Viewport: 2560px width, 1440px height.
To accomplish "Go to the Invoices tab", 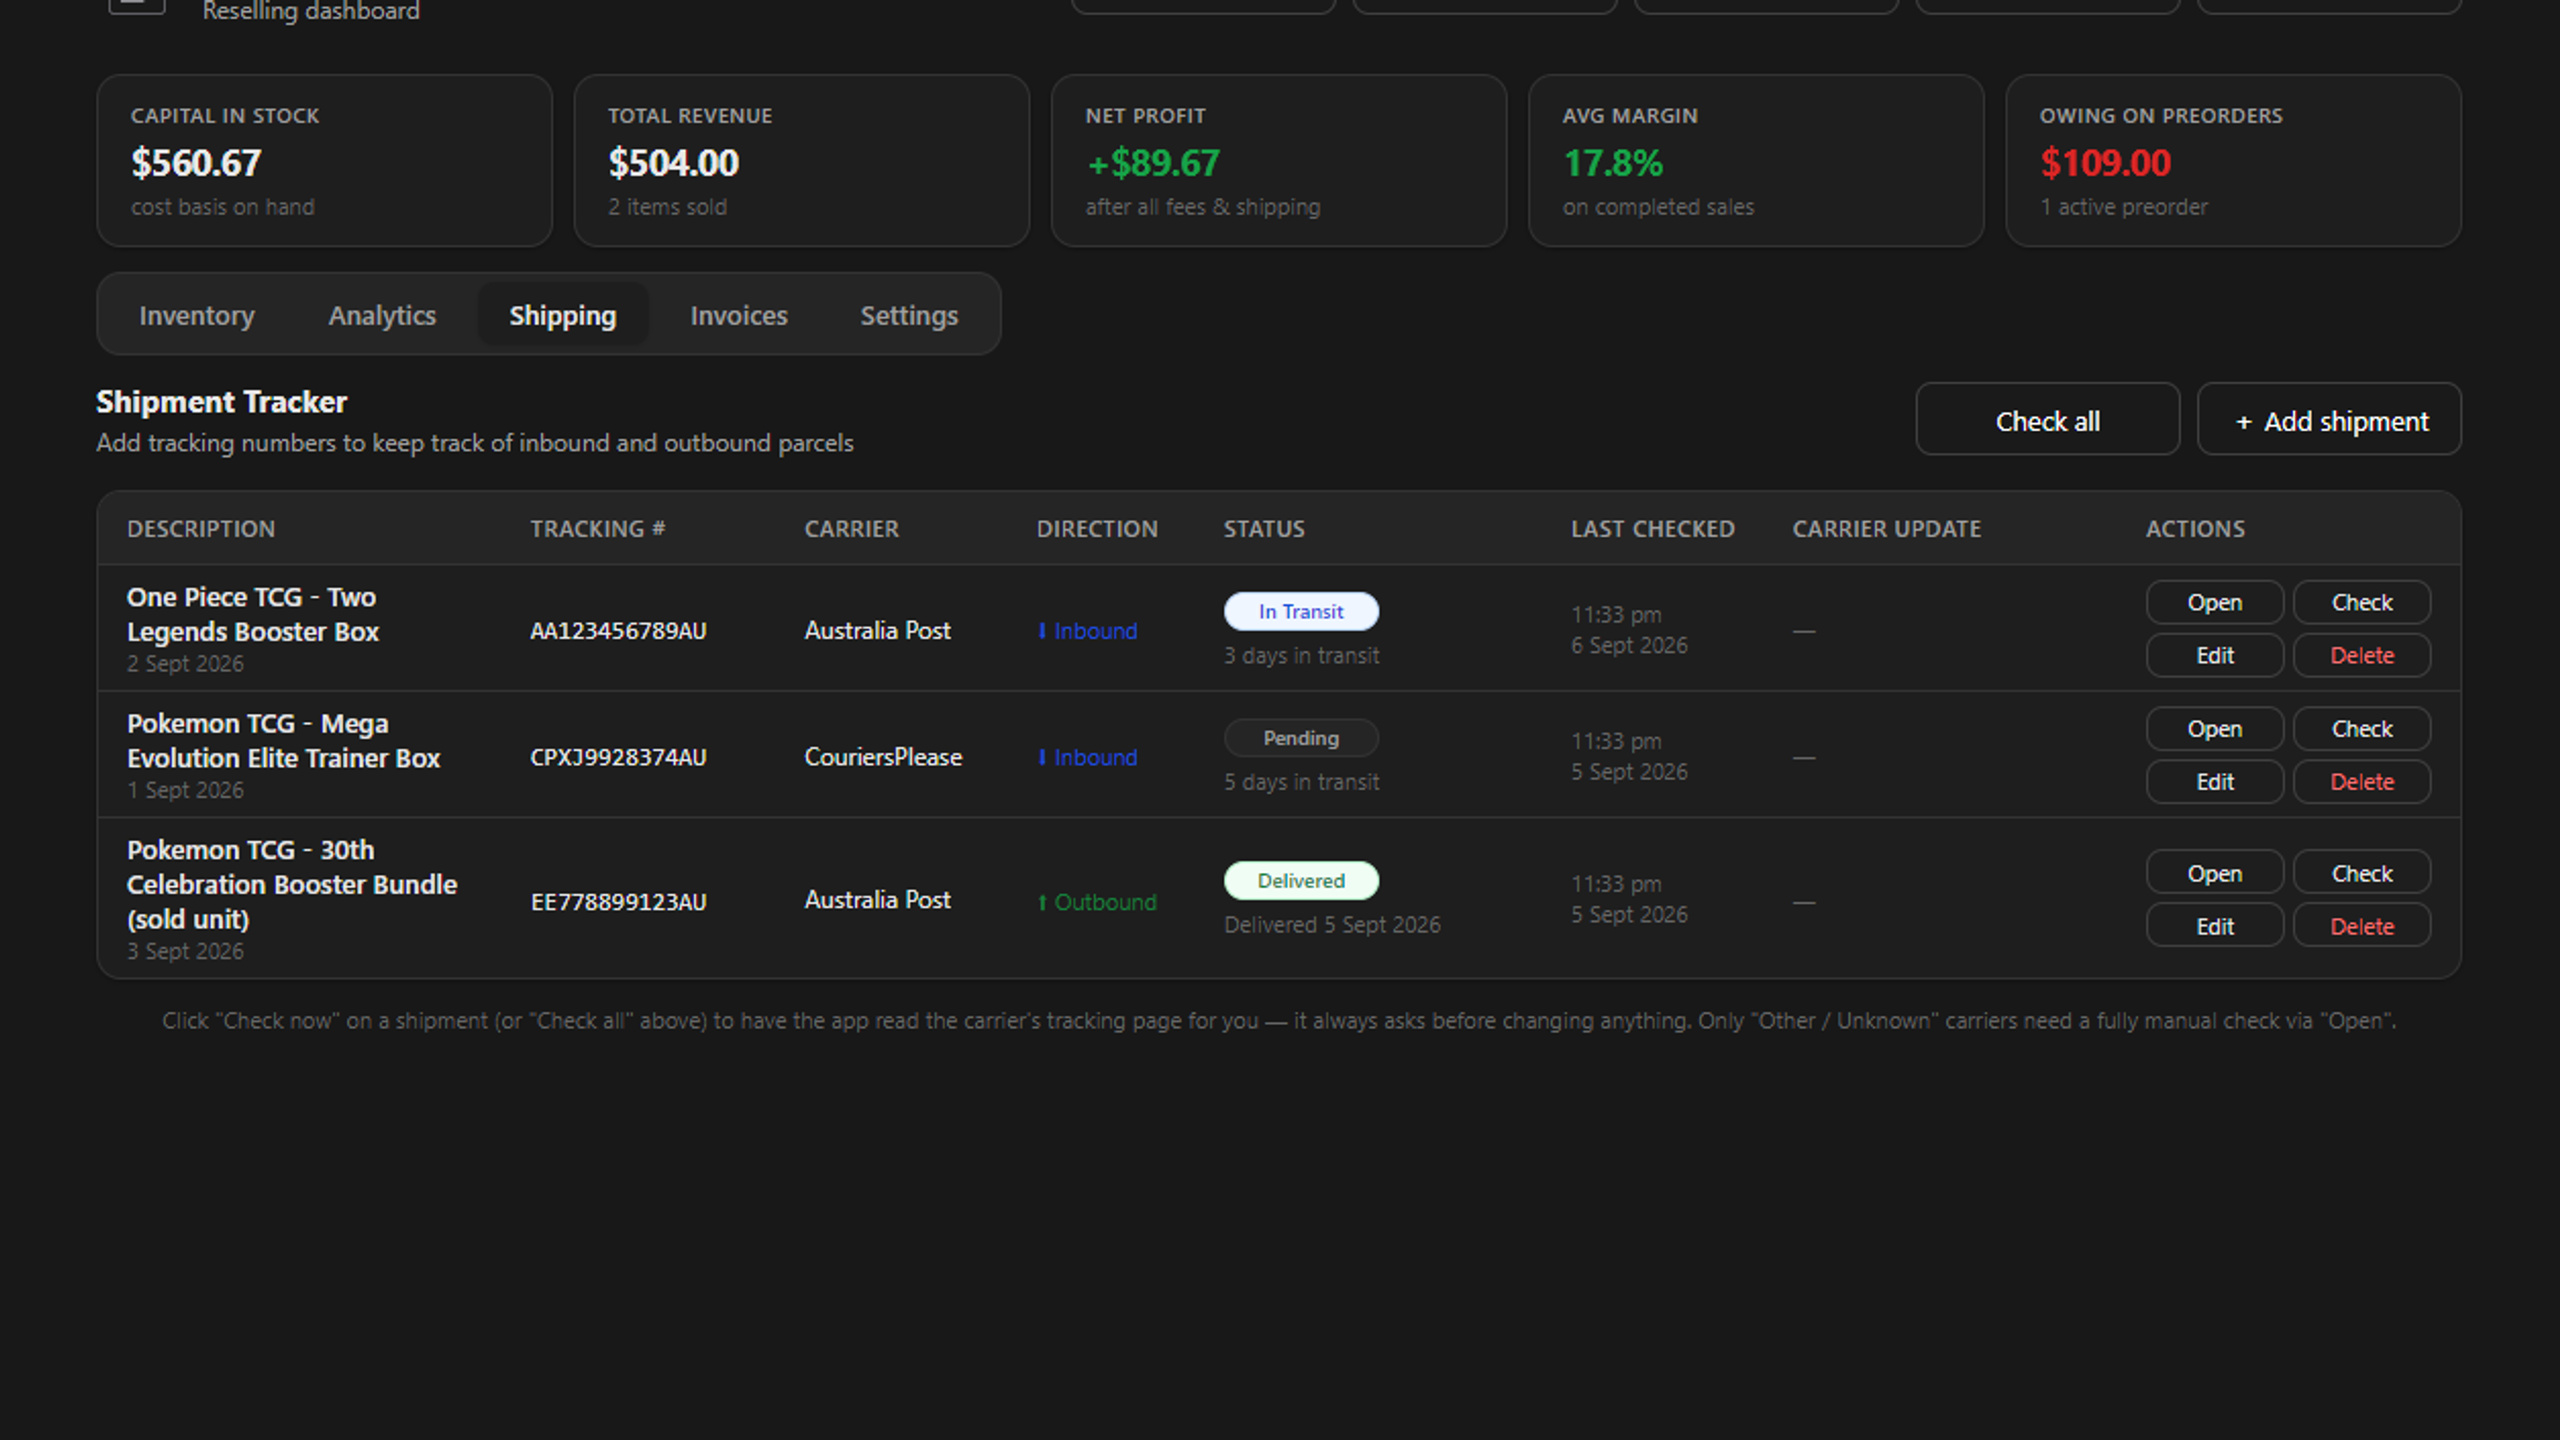I will point(739,315).
